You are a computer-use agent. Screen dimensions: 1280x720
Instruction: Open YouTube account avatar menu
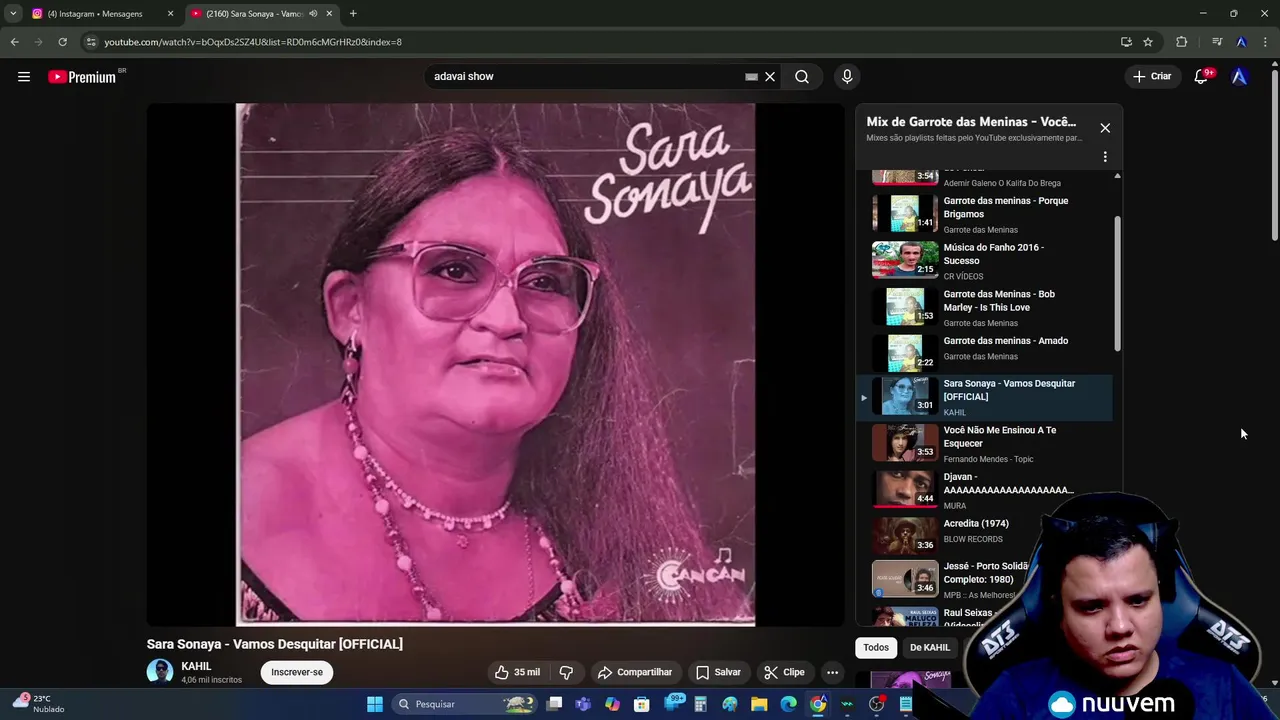1240,76
